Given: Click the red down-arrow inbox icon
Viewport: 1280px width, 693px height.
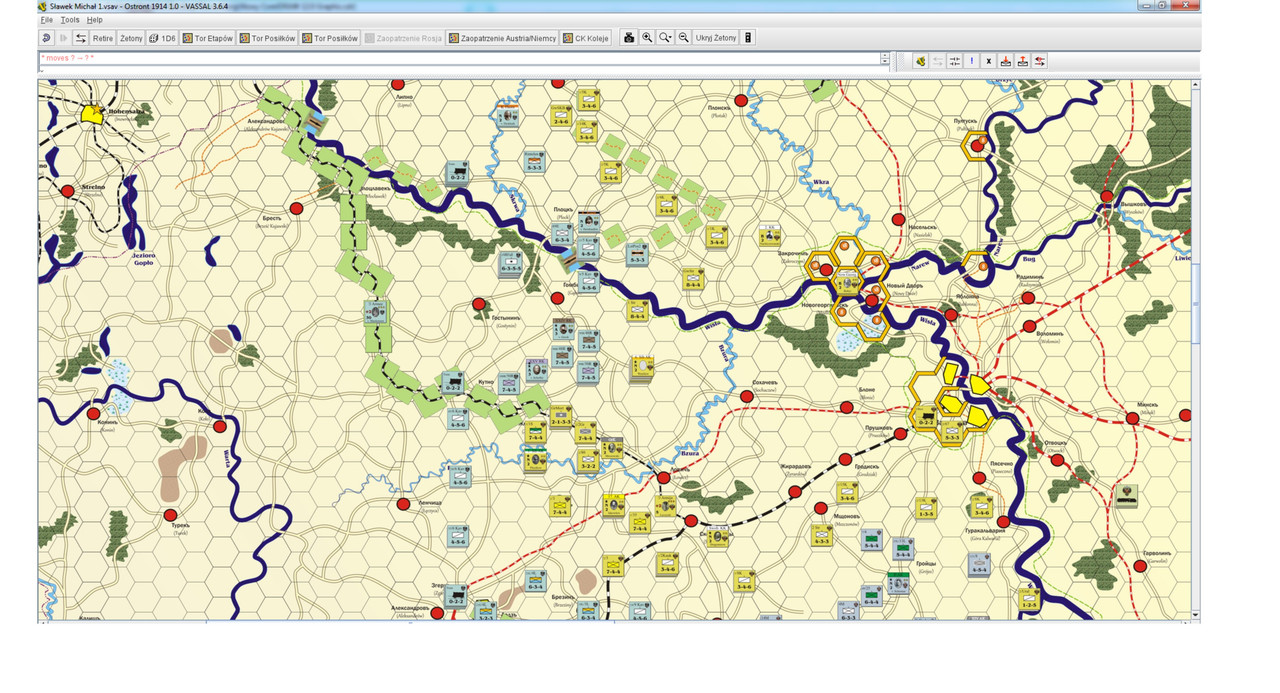Looking at the screenshot, I should tap(1006, 61).
